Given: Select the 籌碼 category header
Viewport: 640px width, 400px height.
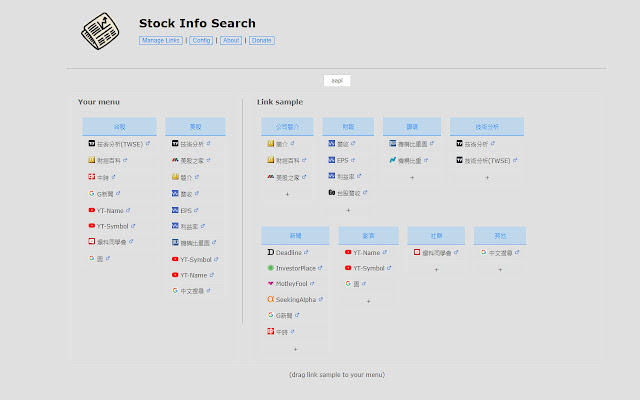Looking at the screenshot, I should coord(412,127).
